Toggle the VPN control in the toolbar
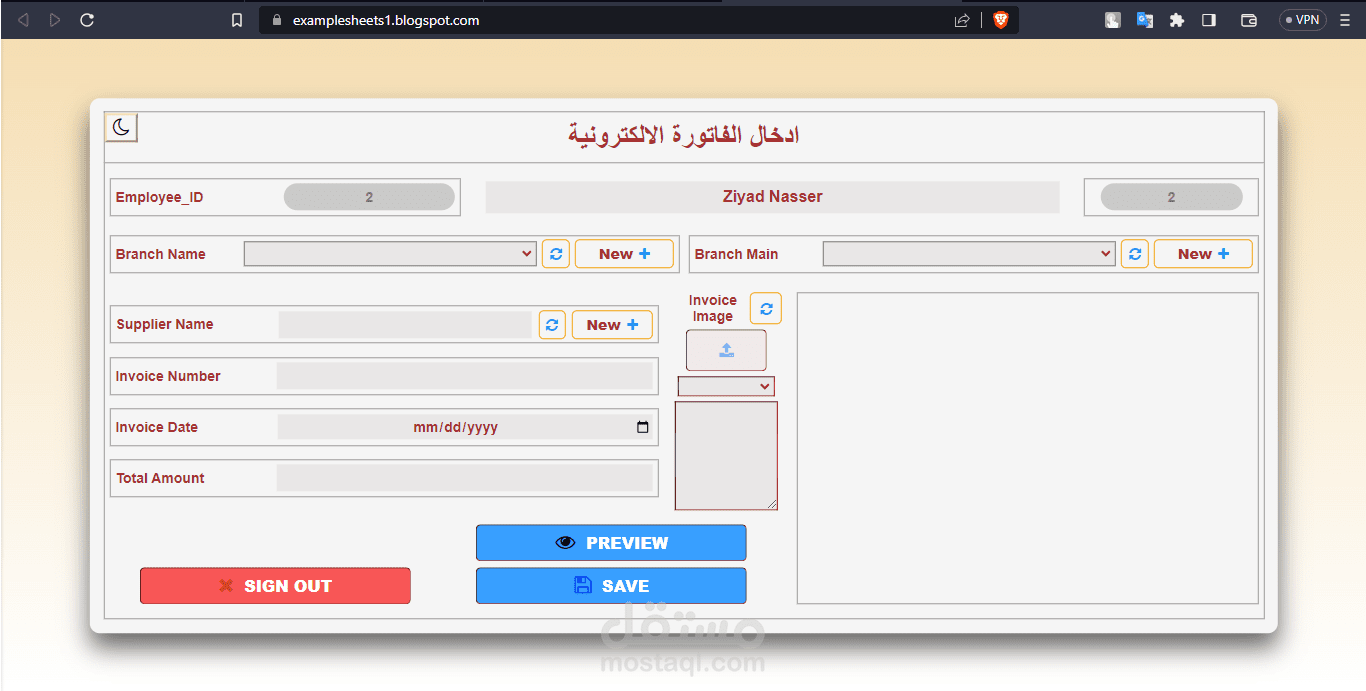Image resolution: width=1366 pixels, height=691 pixels. (1301, 19)
